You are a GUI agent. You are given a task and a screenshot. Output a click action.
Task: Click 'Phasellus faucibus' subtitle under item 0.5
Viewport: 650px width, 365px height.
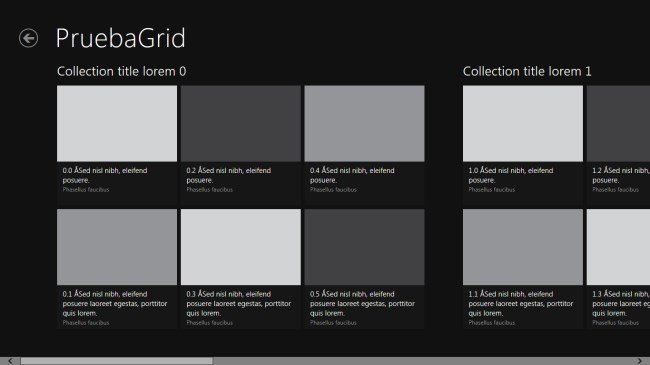(333, 323)
